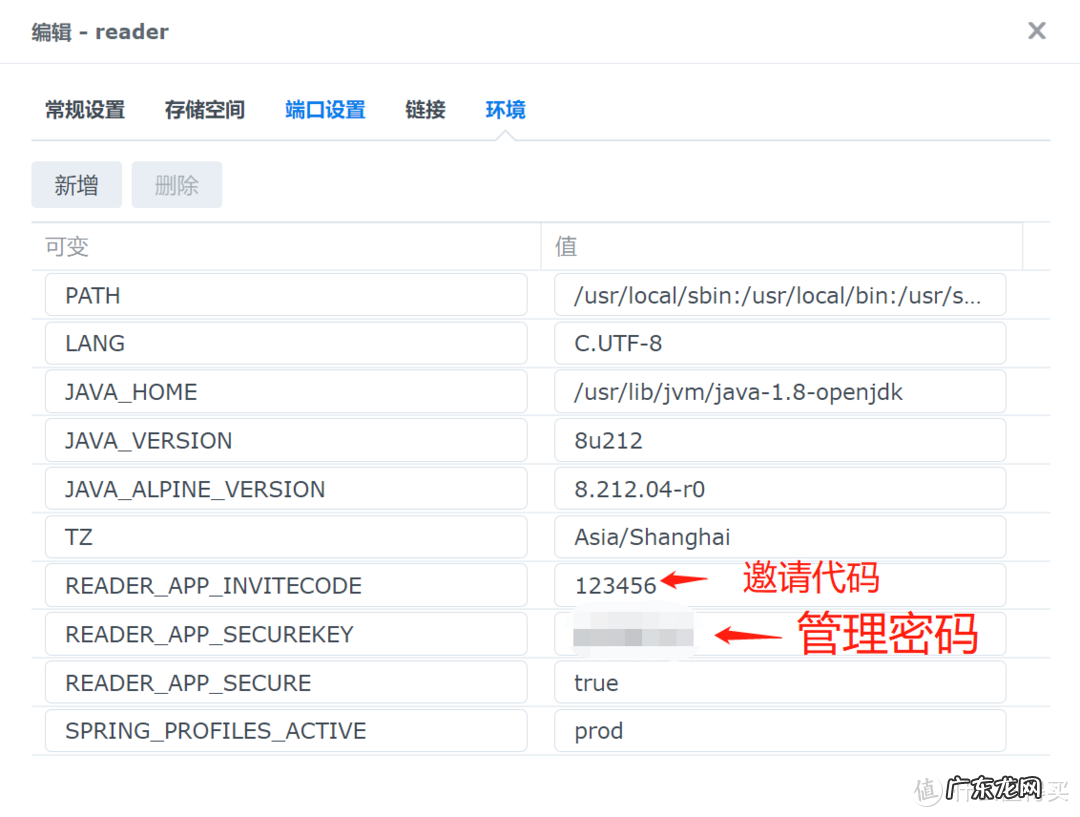Close the 编辑 - reader dialog
Image resolution: width=1080 pixels, height=817 pixels.
pos(1036,30)
